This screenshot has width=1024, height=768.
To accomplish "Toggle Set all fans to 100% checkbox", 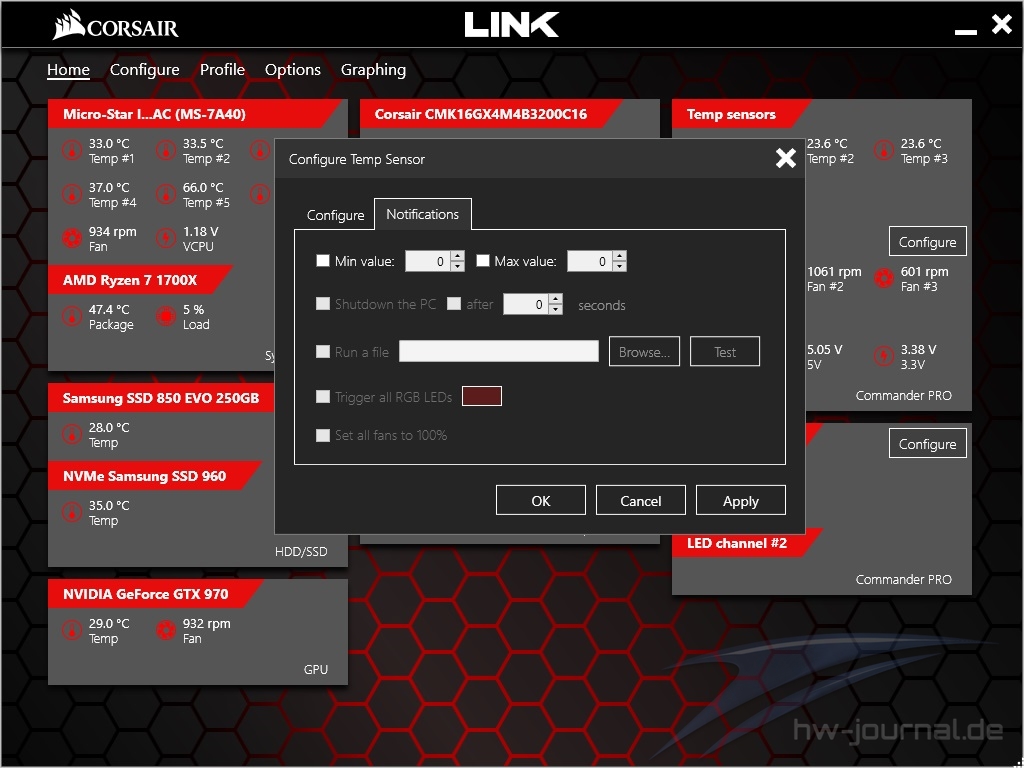I will pos(323,435).
